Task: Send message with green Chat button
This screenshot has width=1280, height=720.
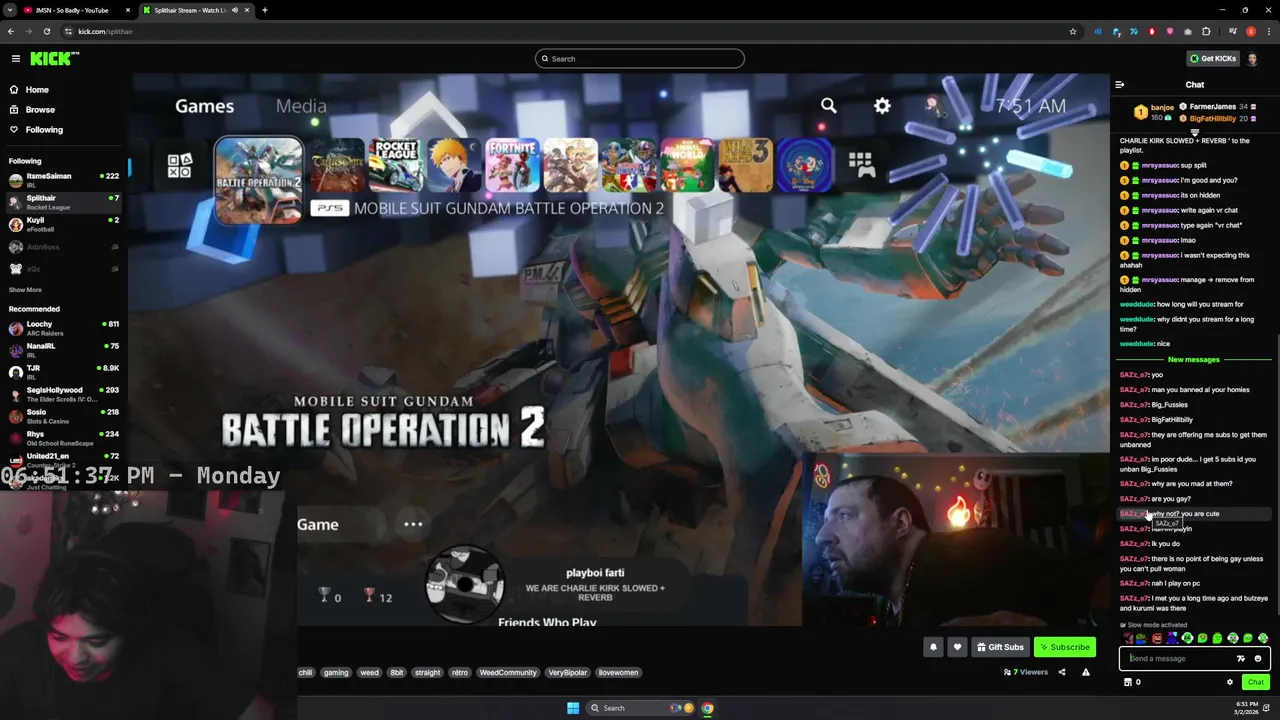Action: point(1256,682)
